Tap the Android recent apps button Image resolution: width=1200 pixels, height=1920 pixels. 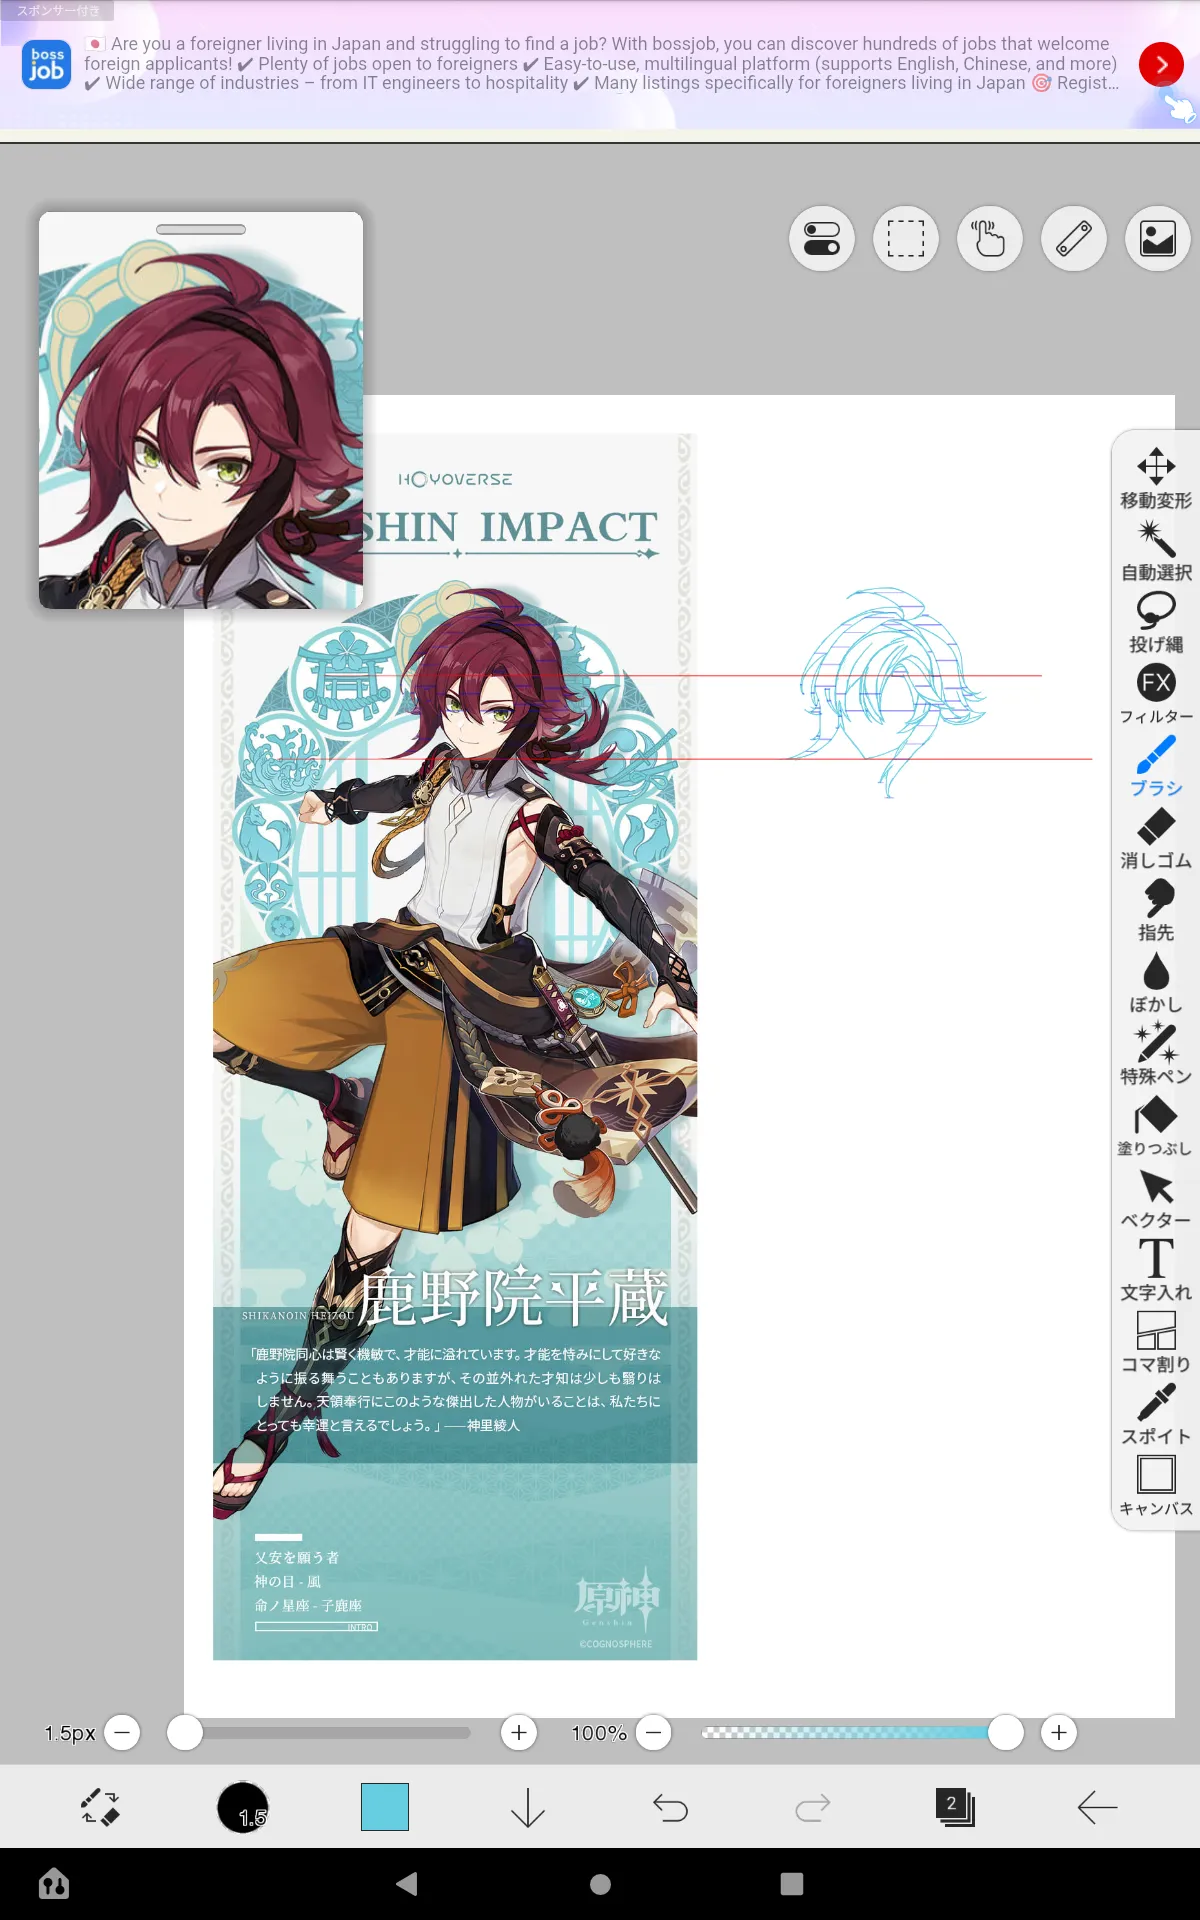click(x=792, y=1884)
